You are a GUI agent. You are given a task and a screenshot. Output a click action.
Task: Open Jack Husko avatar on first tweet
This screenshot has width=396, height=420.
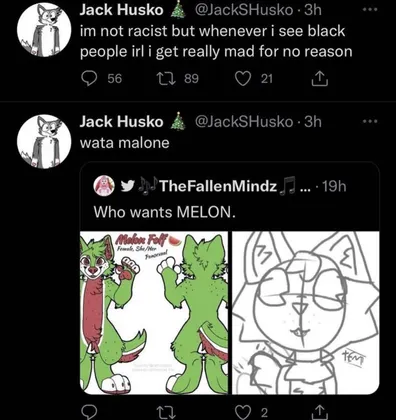coord(44,30)
